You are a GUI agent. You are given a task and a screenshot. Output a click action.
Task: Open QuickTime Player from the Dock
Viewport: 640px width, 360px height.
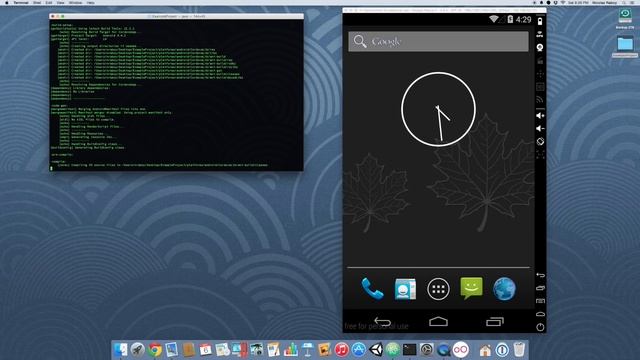point(443,350)
